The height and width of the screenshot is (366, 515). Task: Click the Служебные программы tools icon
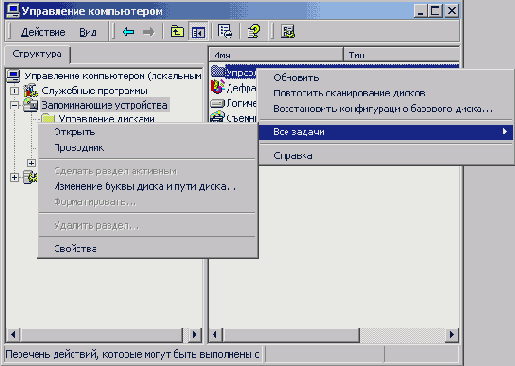30,90
